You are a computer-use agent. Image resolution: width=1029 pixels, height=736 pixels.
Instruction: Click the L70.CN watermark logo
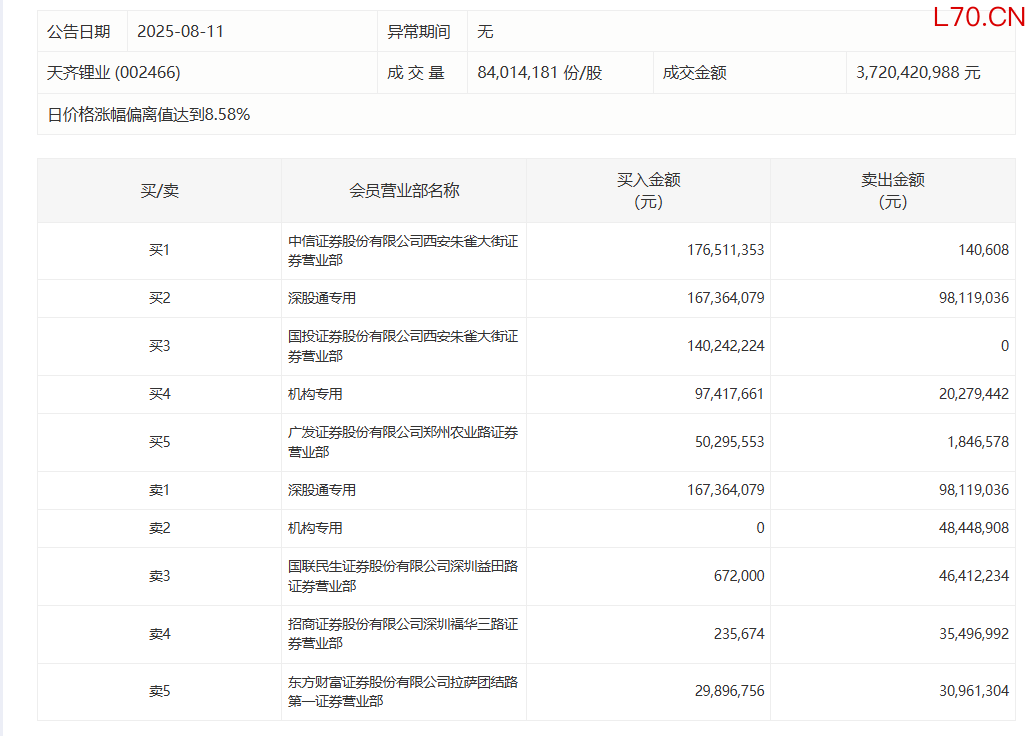[978, 17]
